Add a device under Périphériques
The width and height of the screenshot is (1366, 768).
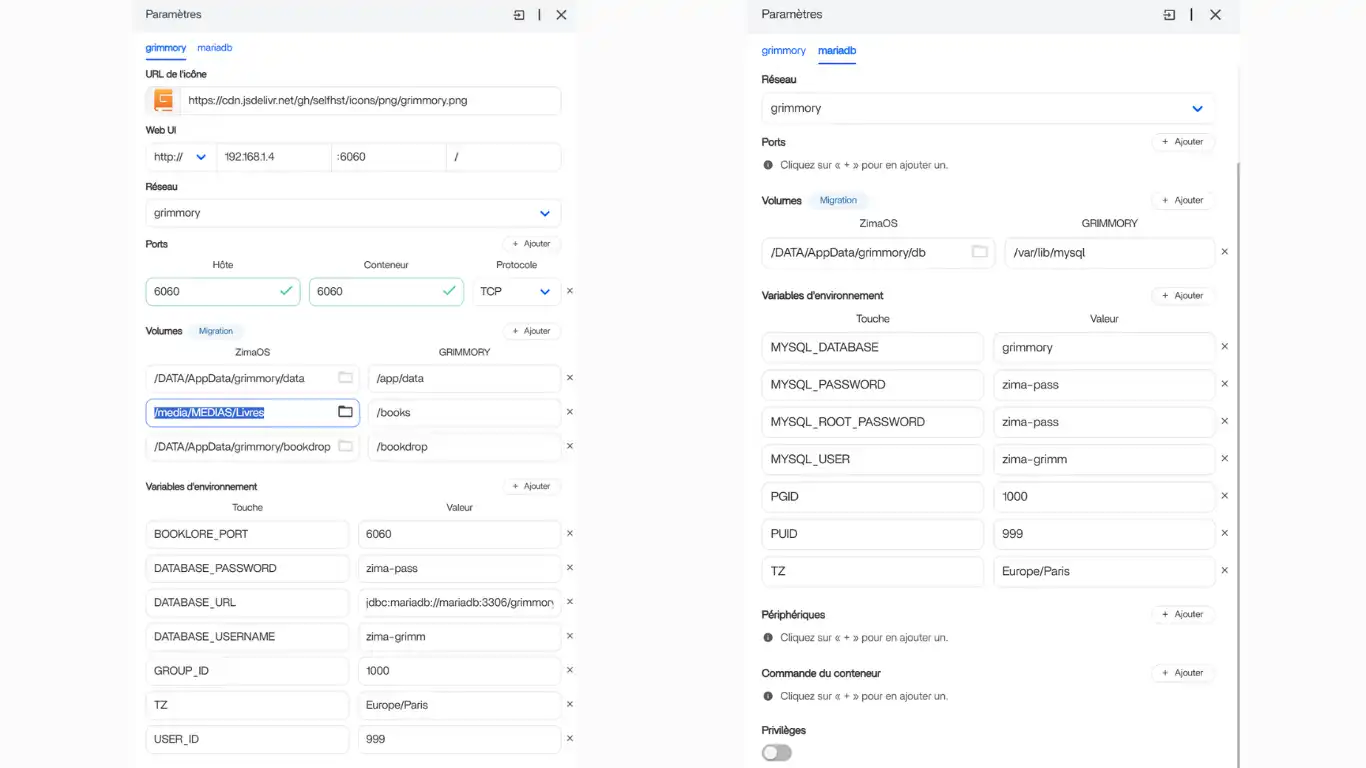(x=1183, y=614)
